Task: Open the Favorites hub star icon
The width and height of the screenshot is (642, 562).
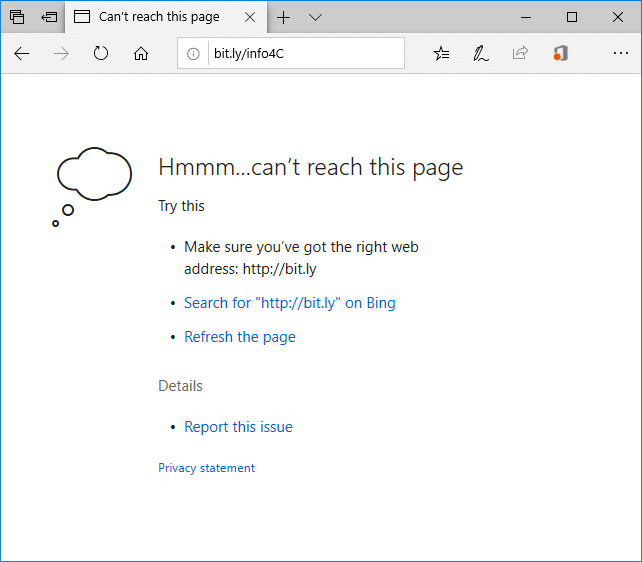Action: (x=441, y=54)
